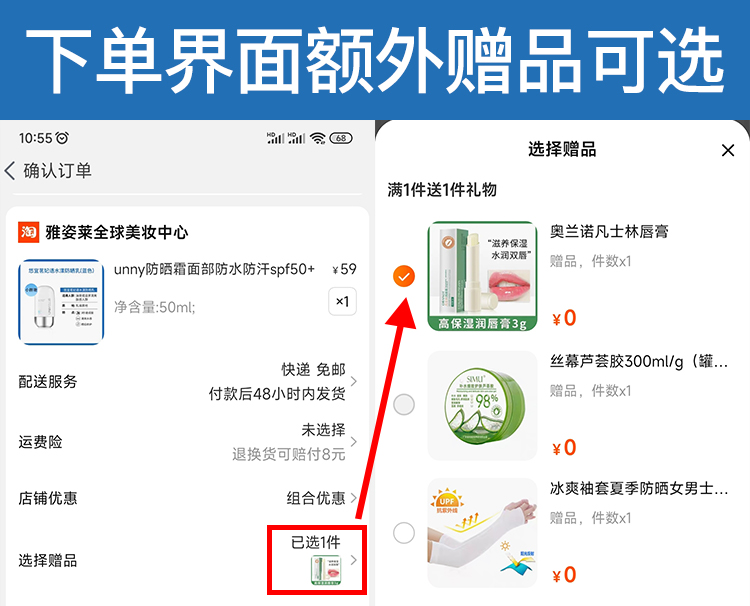Click the orange Taobao shop icon
The image size is (750, 606).
tap(28, 232)
